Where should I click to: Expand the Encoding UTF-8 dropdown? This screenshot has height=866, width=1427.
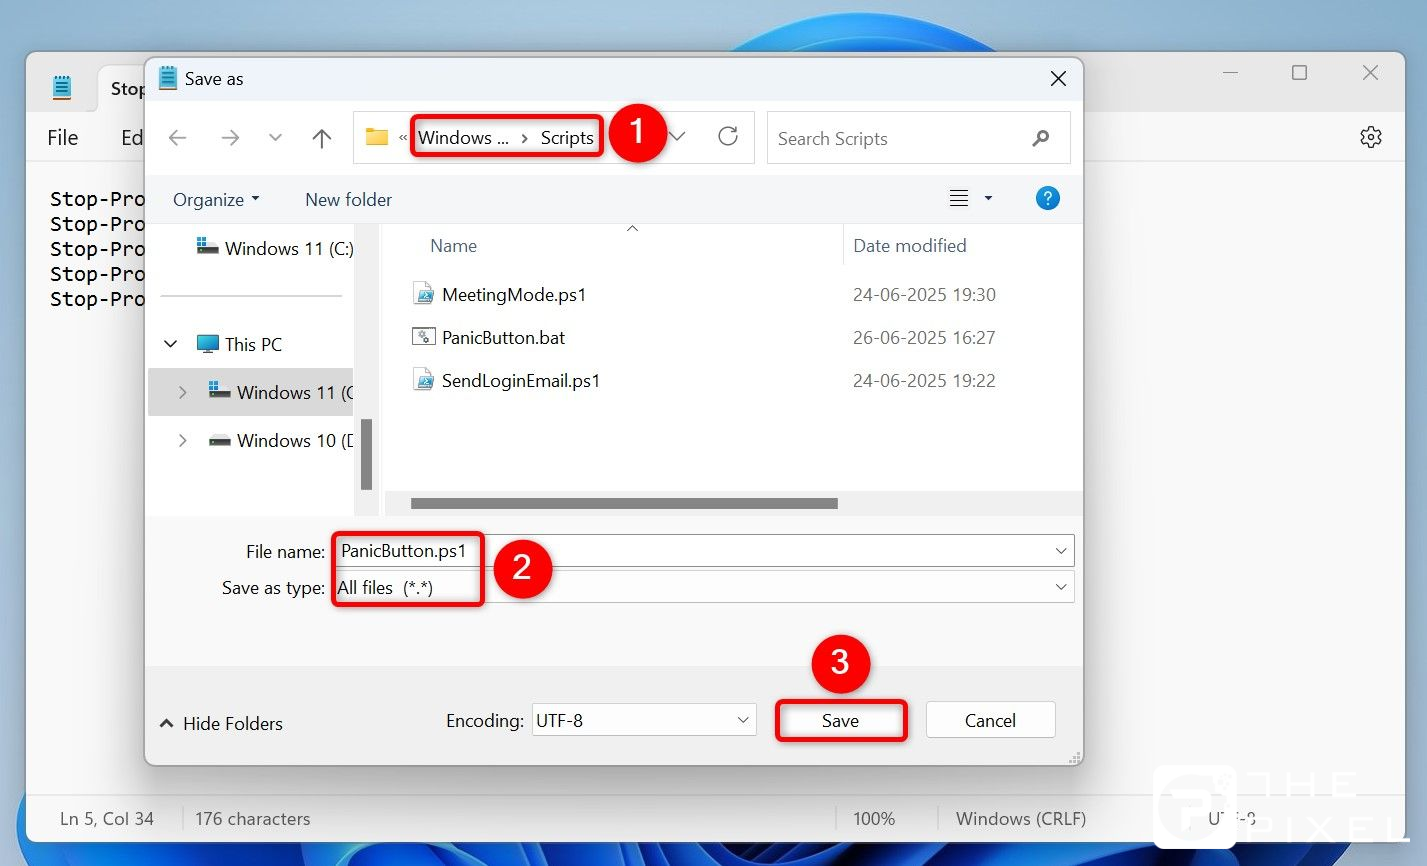pyautogui.click(x=743, y=720)
